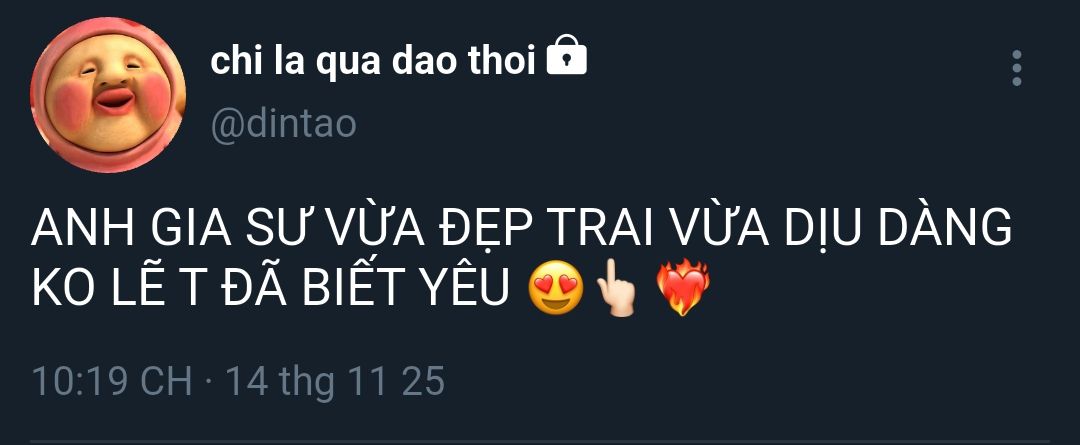Screen dimensions: 1080x445
Task: Click the divider line below the timestamp
Action: (x=540, y=442)
